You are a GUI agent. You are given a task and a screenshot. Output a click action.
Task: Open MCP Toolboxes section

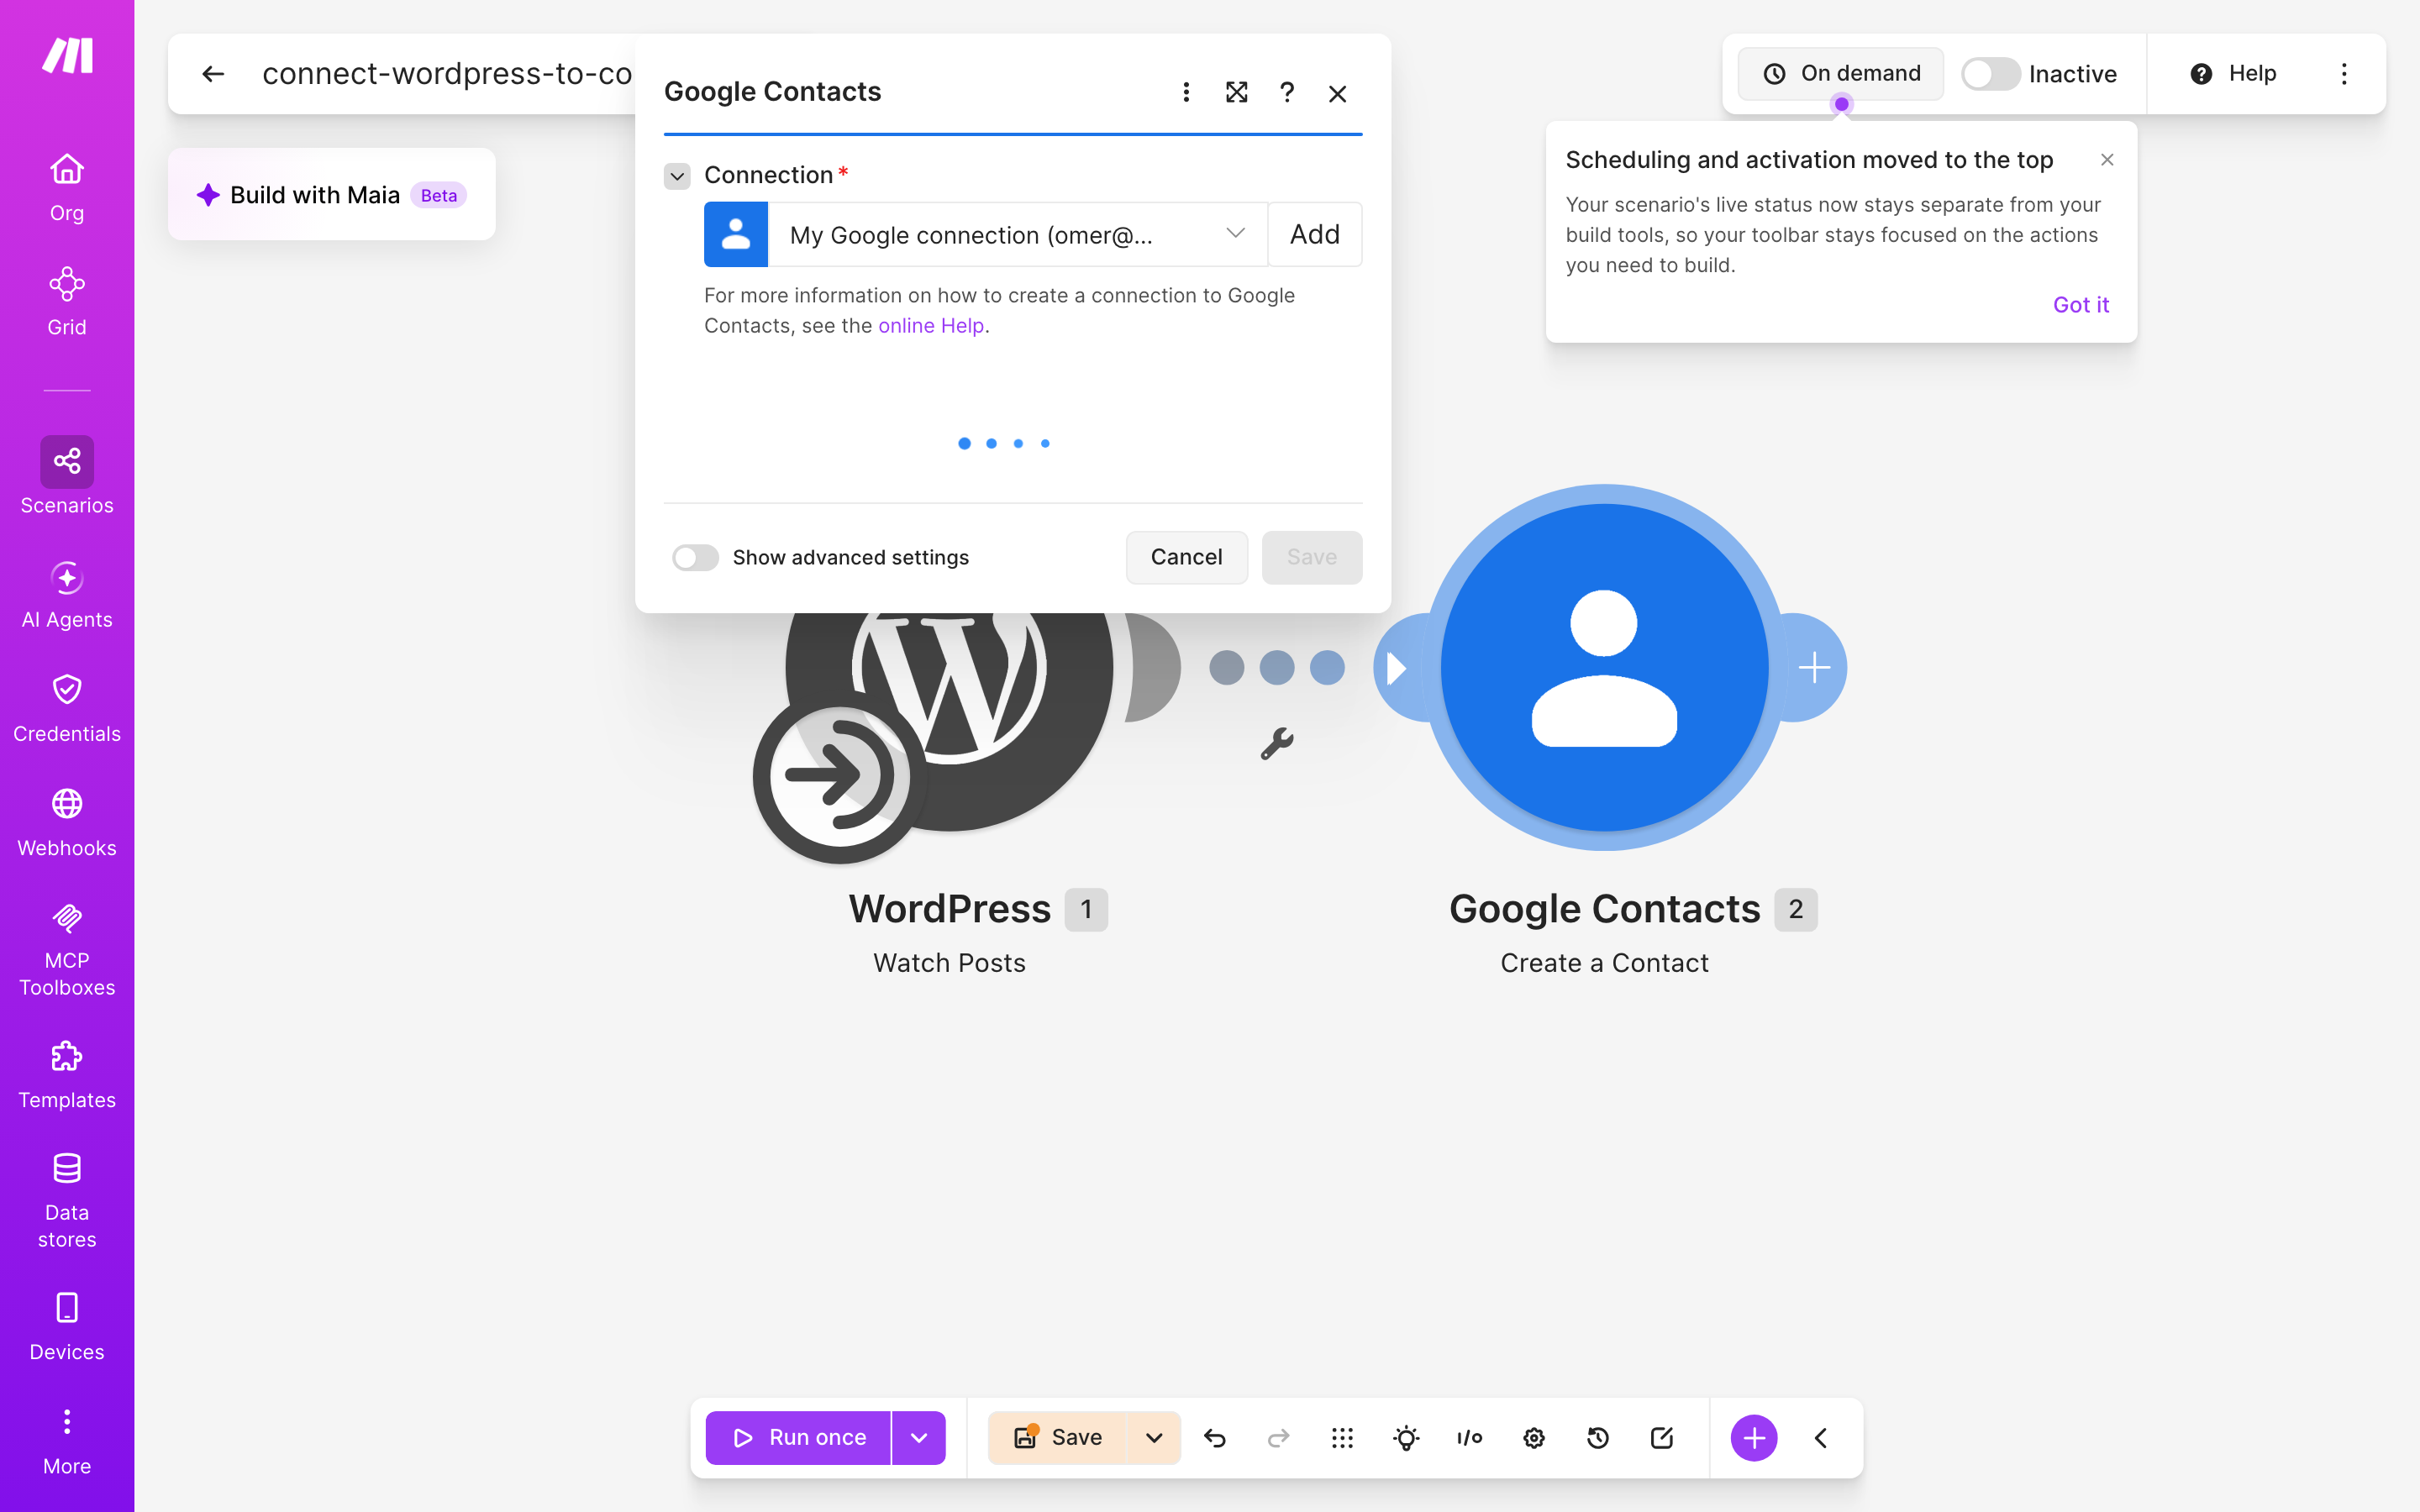point(67,949)
